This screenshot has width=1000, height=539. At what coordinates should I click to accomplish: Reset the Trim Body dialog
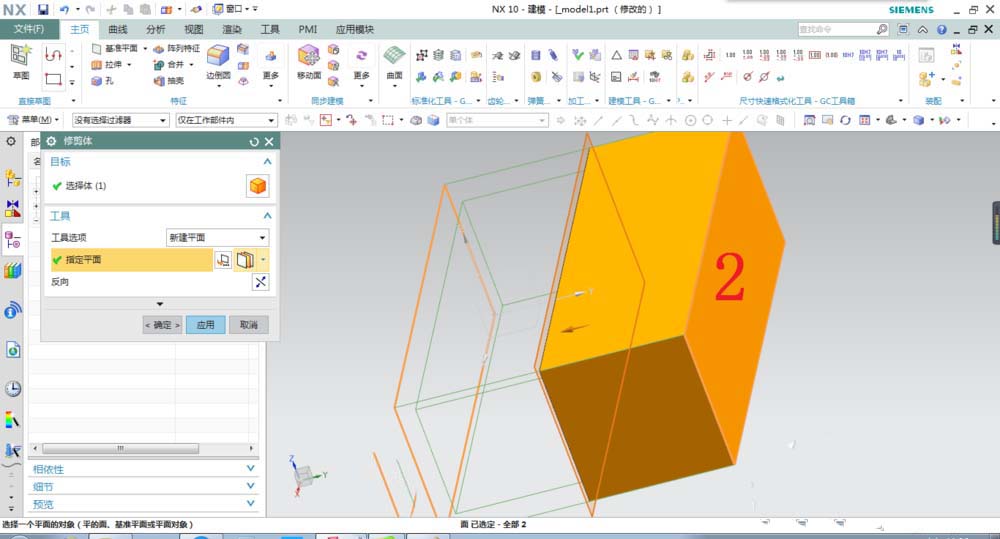254,142
